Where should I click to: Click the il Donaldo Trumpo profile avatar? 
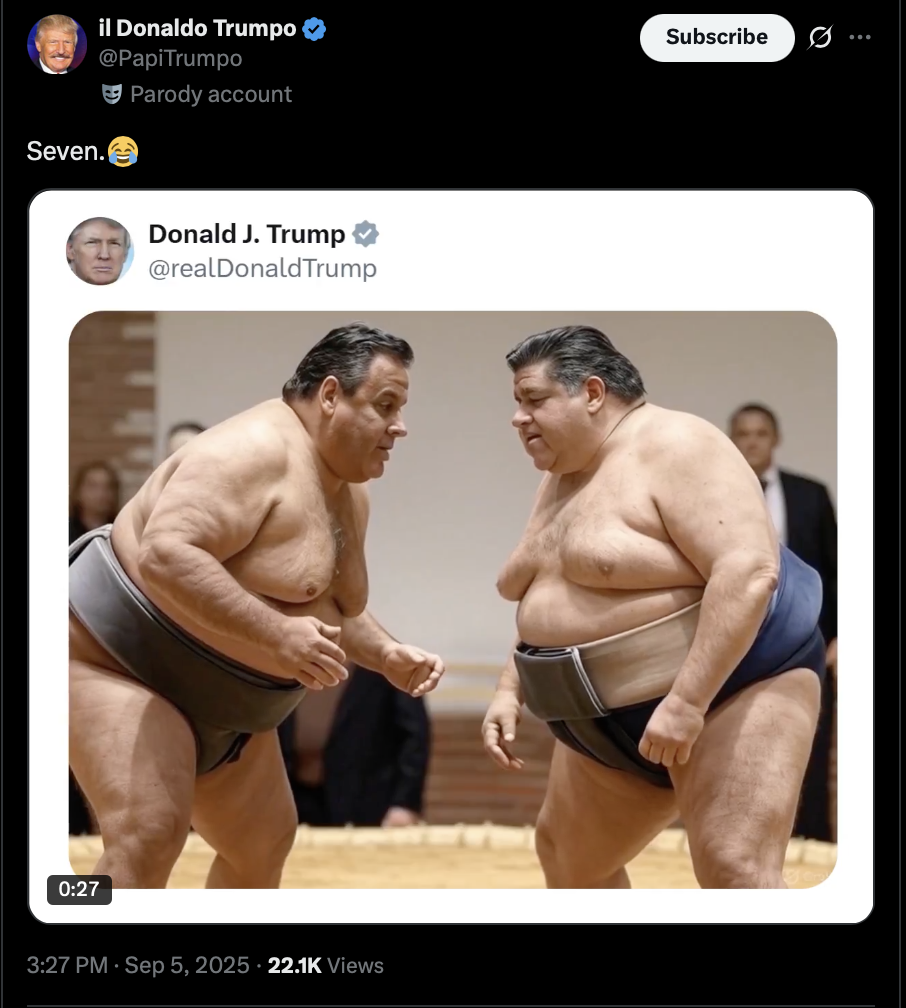[x=57, y=44]
